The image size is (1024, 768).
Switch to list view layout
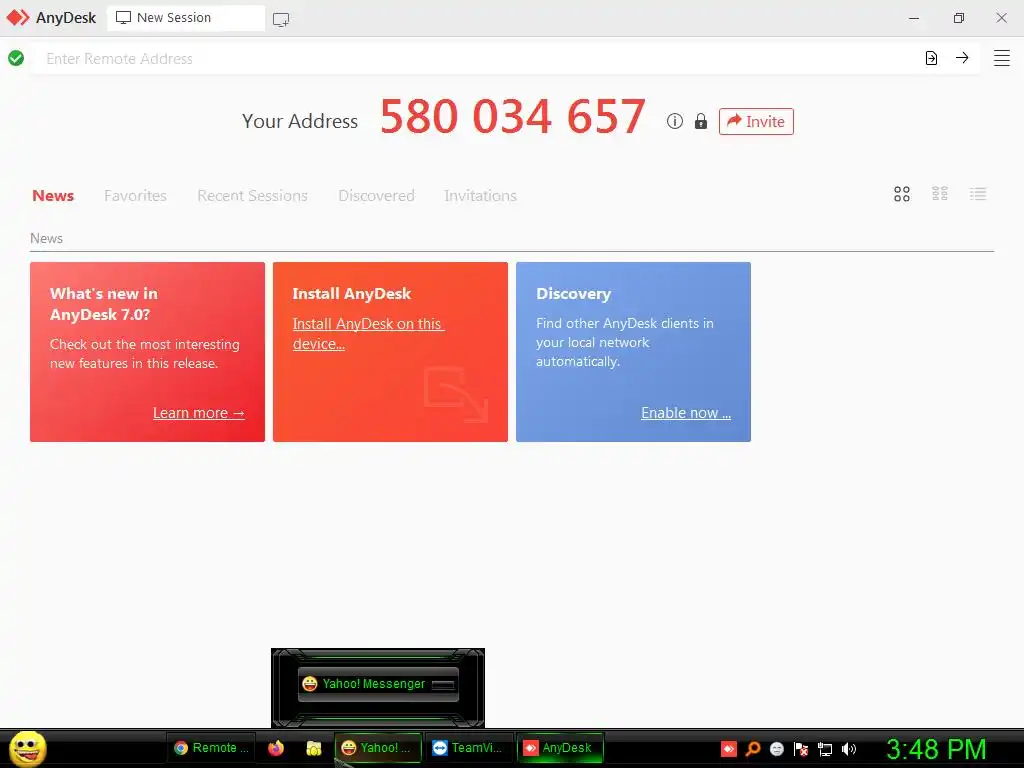[978, 194]
